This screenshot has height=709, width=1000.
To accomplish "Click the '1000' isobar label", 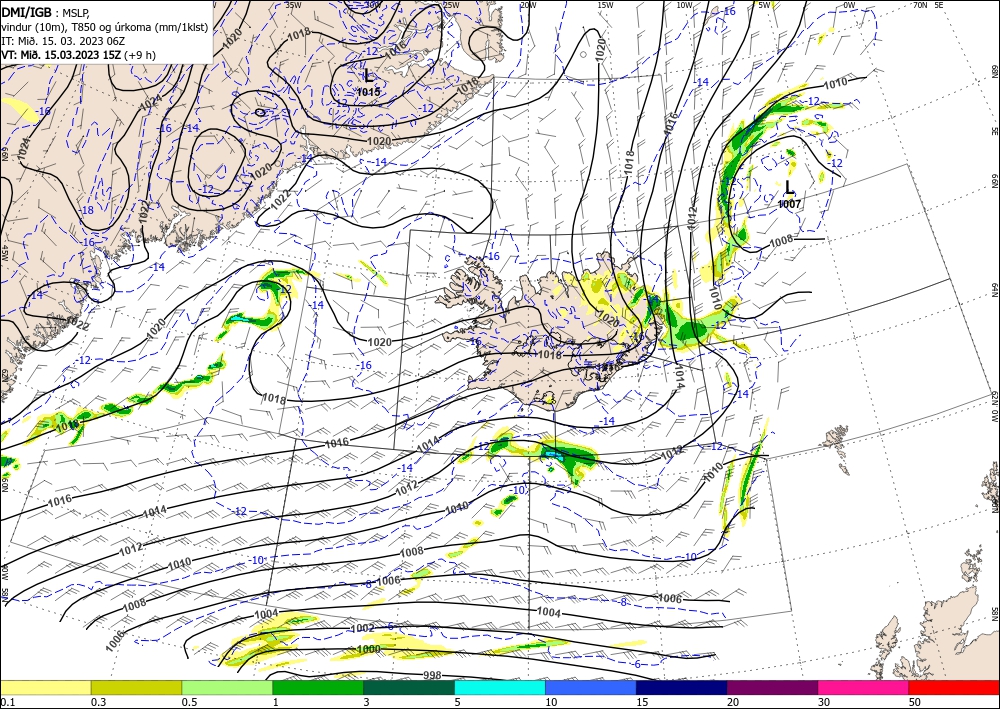I will [x=369, y=649].
